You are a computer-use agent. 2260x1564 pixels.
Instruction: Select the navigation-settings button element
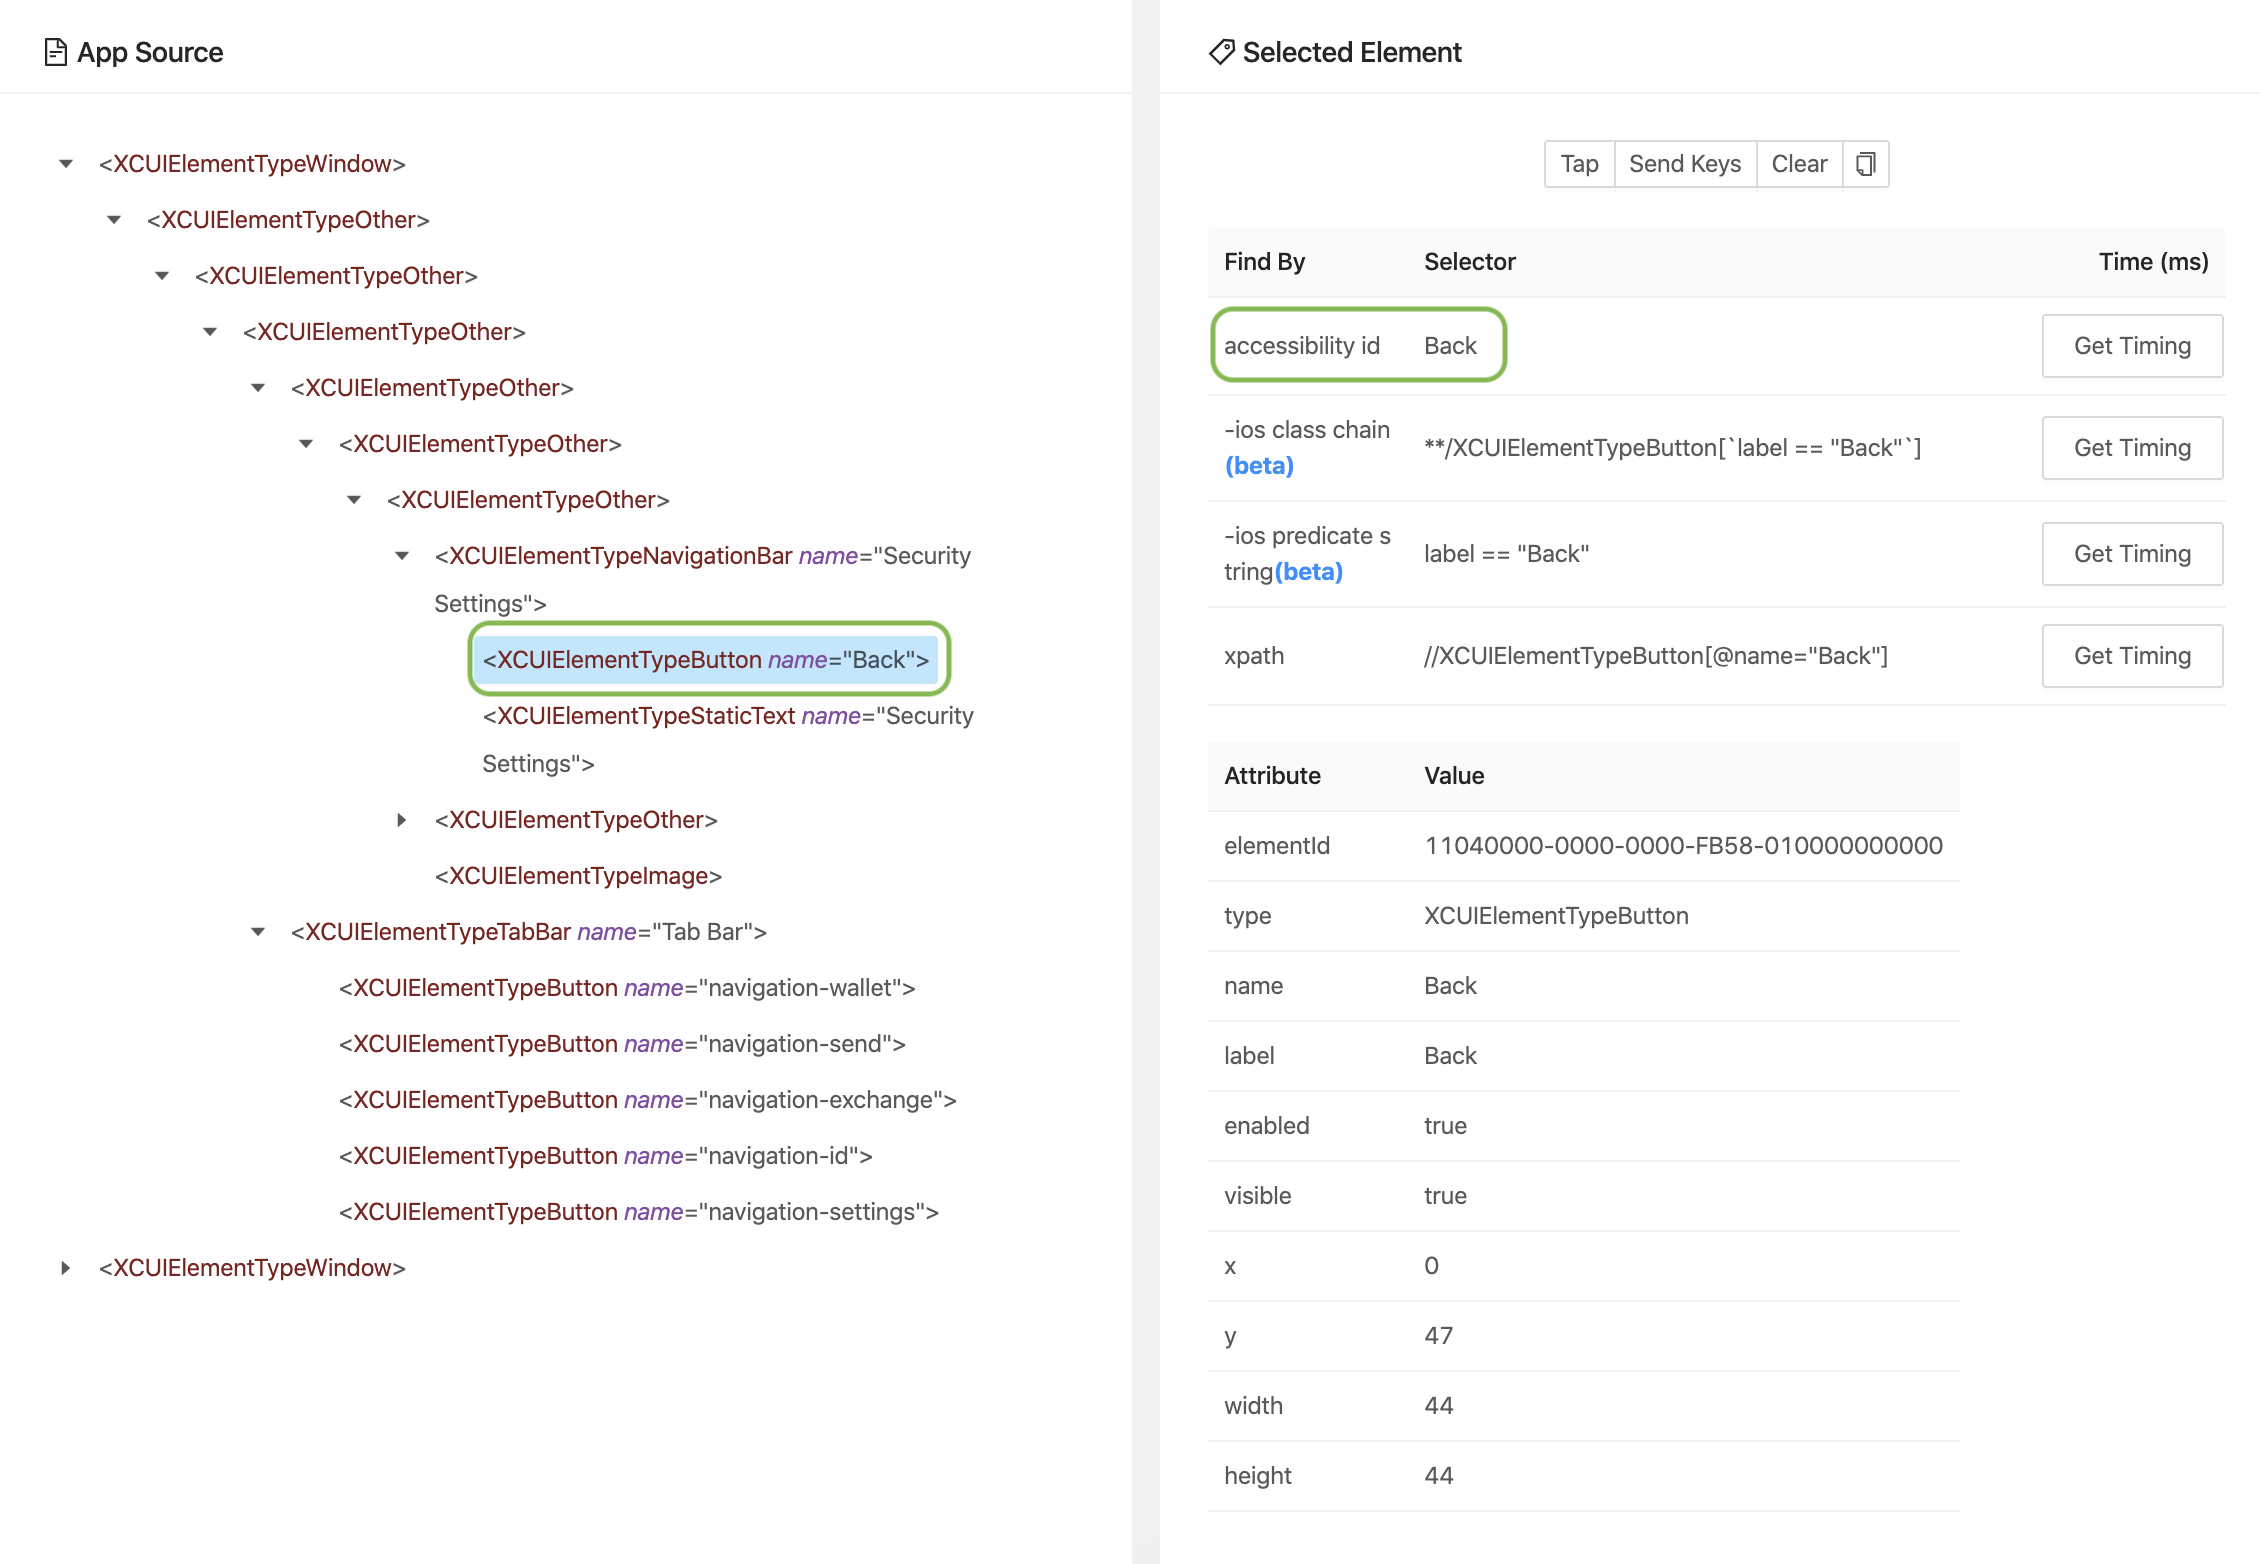pos(638,1212)
